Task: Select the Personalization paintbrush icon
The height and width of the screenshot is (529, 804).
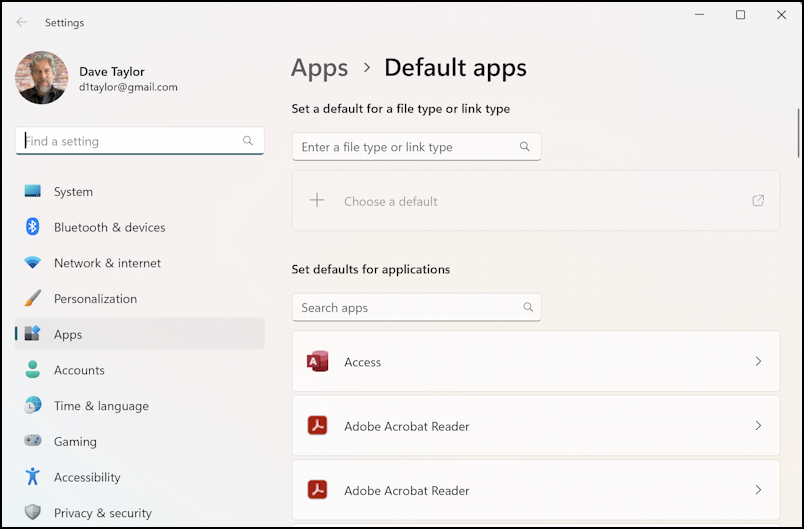Action: 32,298
